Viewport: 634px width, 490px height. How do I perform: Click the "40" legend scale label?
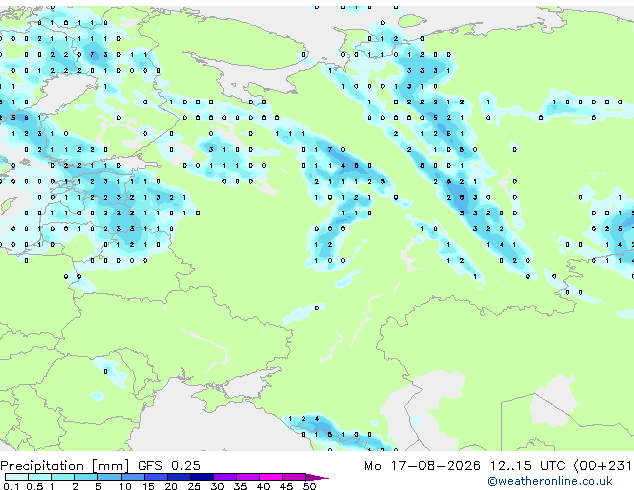[x=263, y=486]
